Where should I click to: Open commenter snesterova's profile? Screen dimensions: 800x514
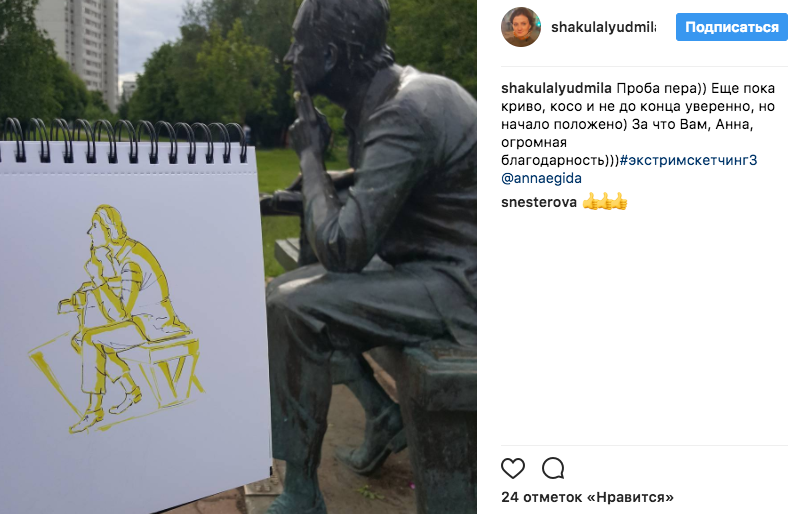pos(539,202)
